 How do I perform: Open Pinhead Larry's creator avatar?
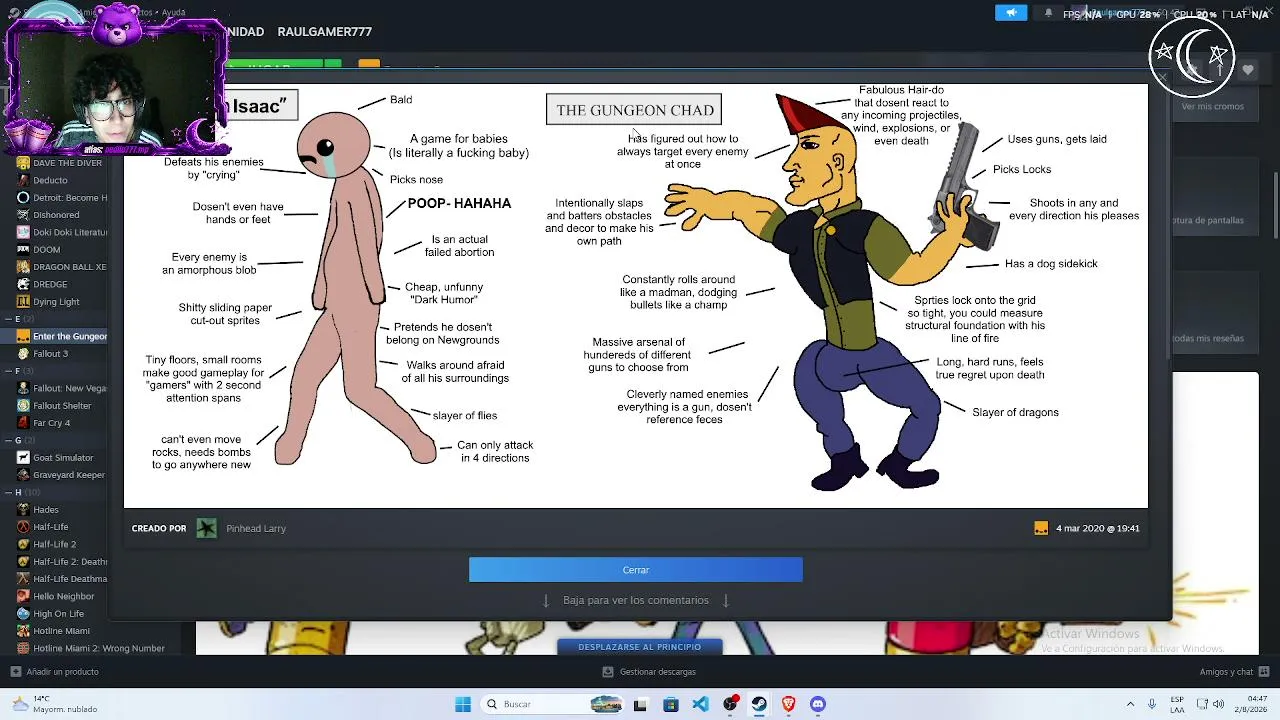(206, 528)
